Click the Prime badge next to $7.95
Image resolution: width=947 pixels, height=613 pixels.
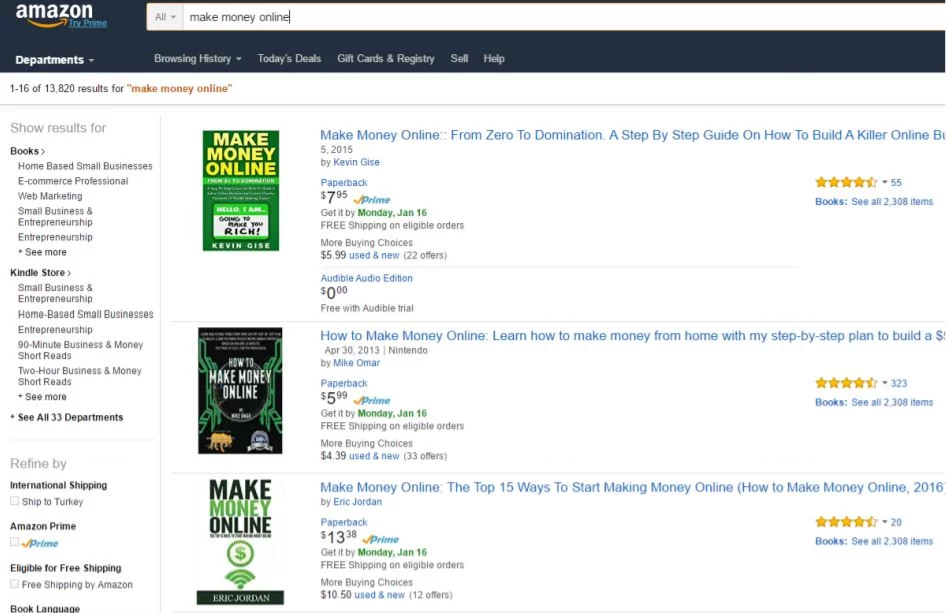(372, 200)
